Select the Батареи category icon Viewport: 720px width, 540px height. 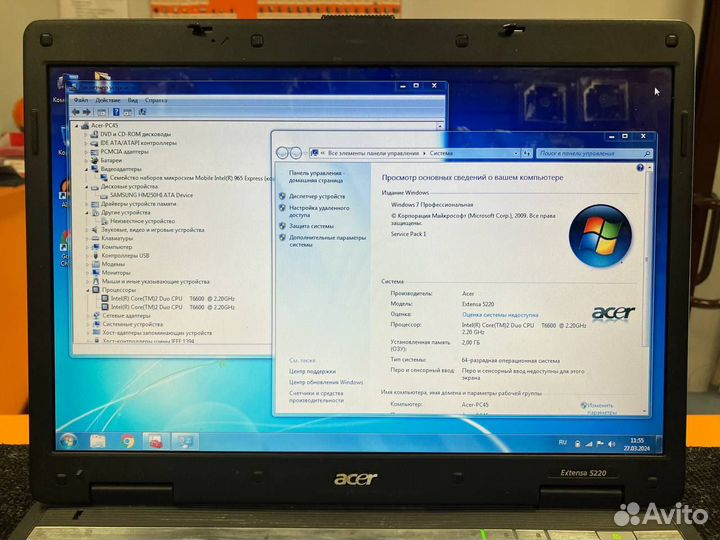tap(95, 161)
